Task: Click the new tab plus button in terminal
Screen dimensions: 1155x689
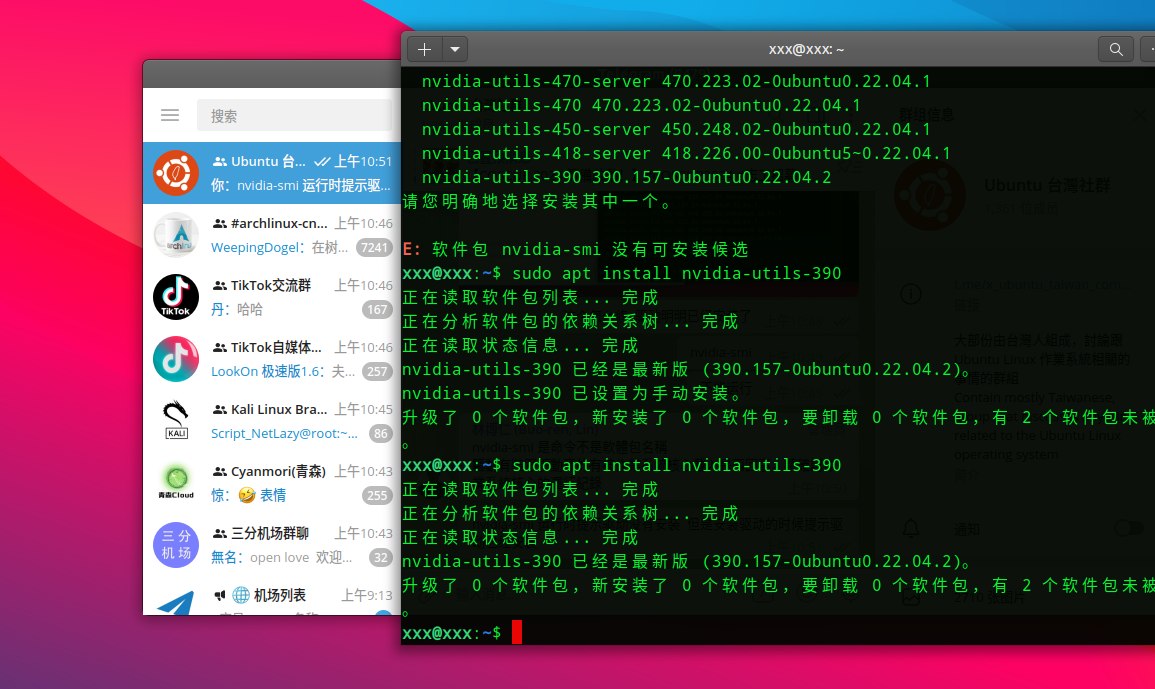Action: [x=424, y=49]
